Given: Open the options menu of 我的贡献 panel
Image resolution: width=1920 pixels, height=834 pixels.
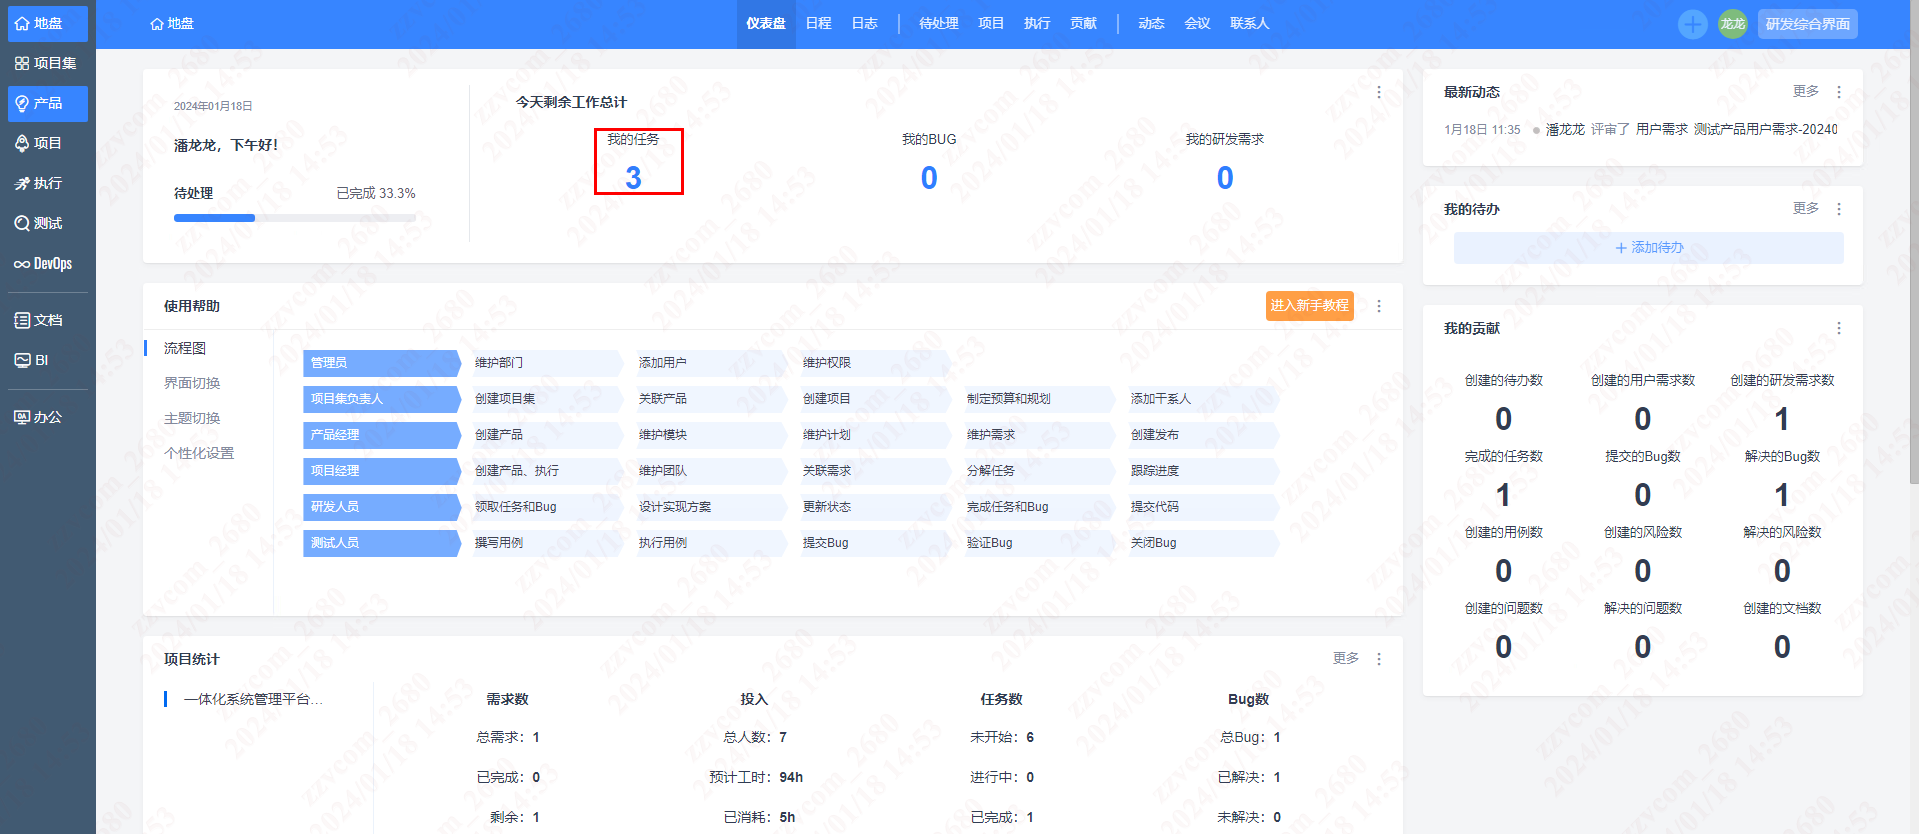Looking at the screenshot, I should pos(1839,328).
